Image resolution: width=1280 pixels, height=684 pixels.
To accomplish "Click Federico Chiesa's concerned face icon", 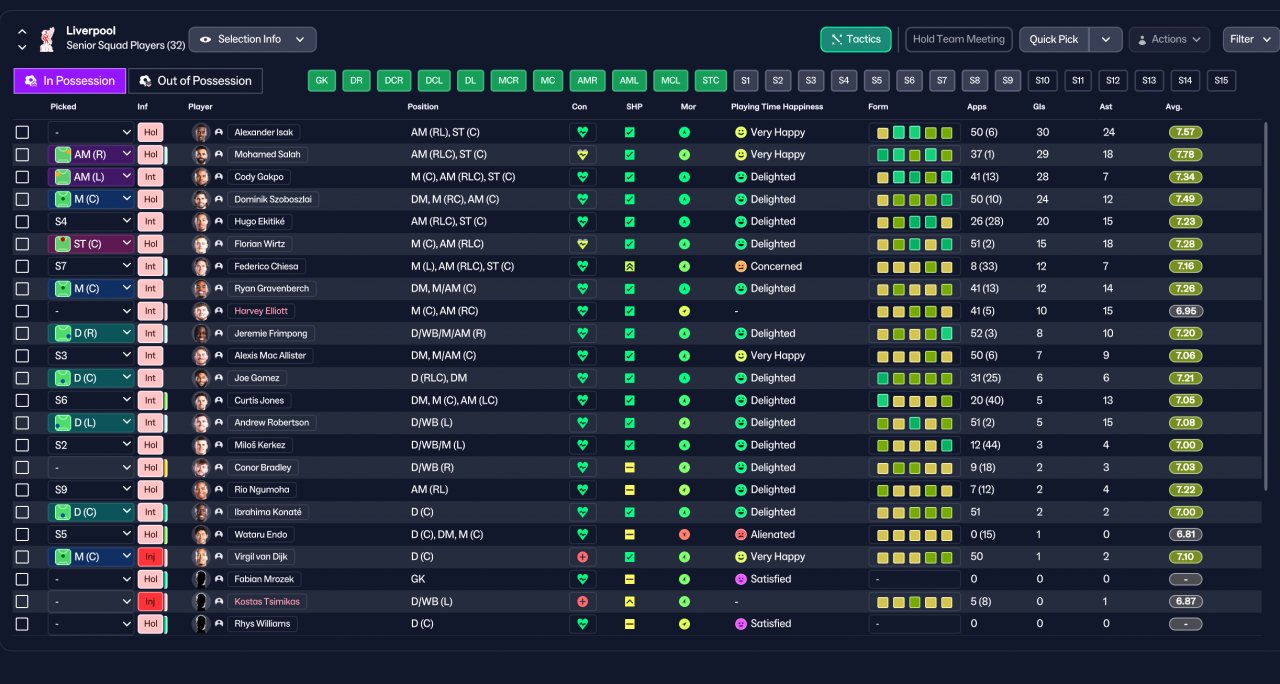I will click(741, 267).
